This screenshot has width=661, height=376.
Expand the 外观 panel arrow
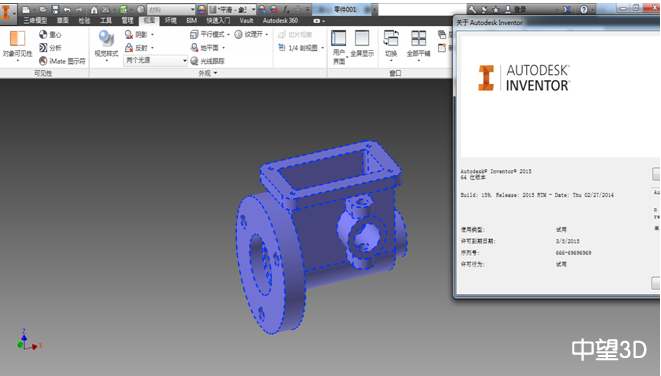[215, 73]
